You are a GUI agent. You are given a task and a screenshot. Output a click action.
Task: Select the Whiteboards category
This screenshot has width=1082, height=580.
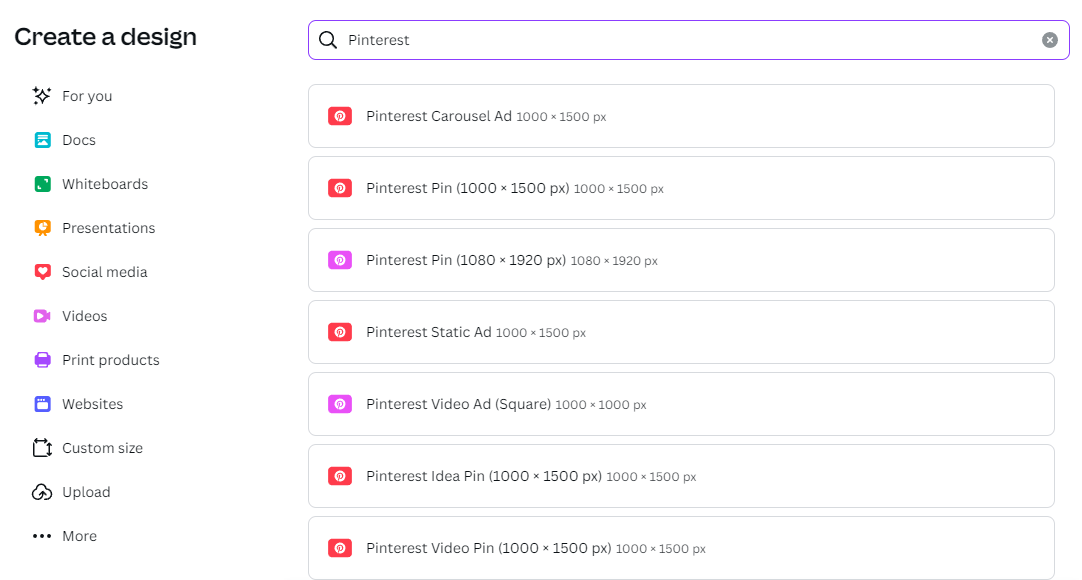pyautogui.click(x=105, y=184)
